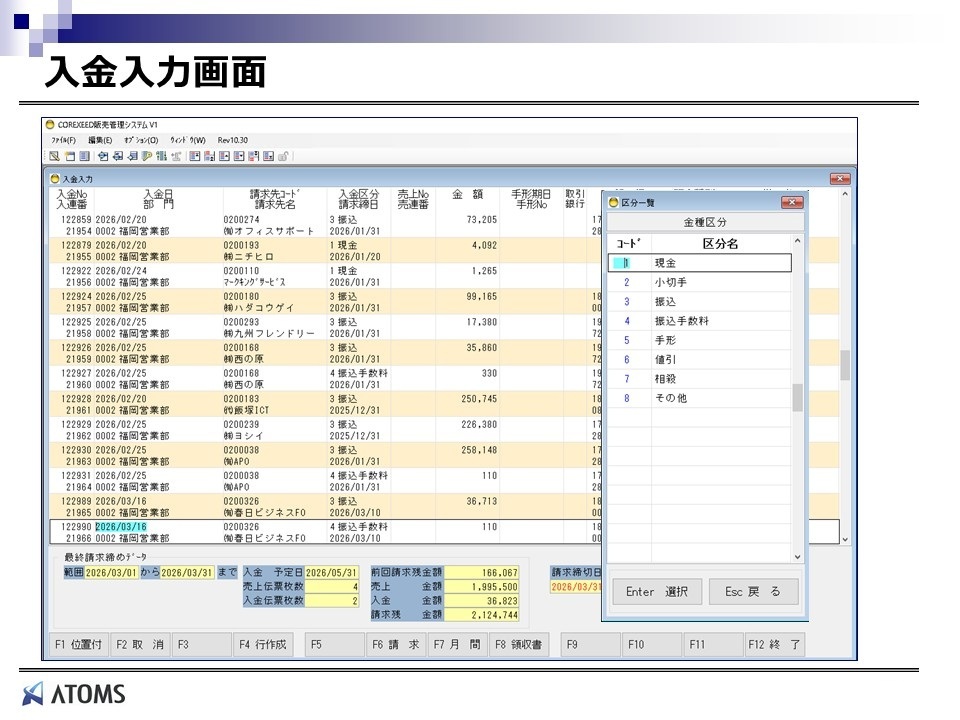Close the 区分一覧 dialog

click(792, 203)
